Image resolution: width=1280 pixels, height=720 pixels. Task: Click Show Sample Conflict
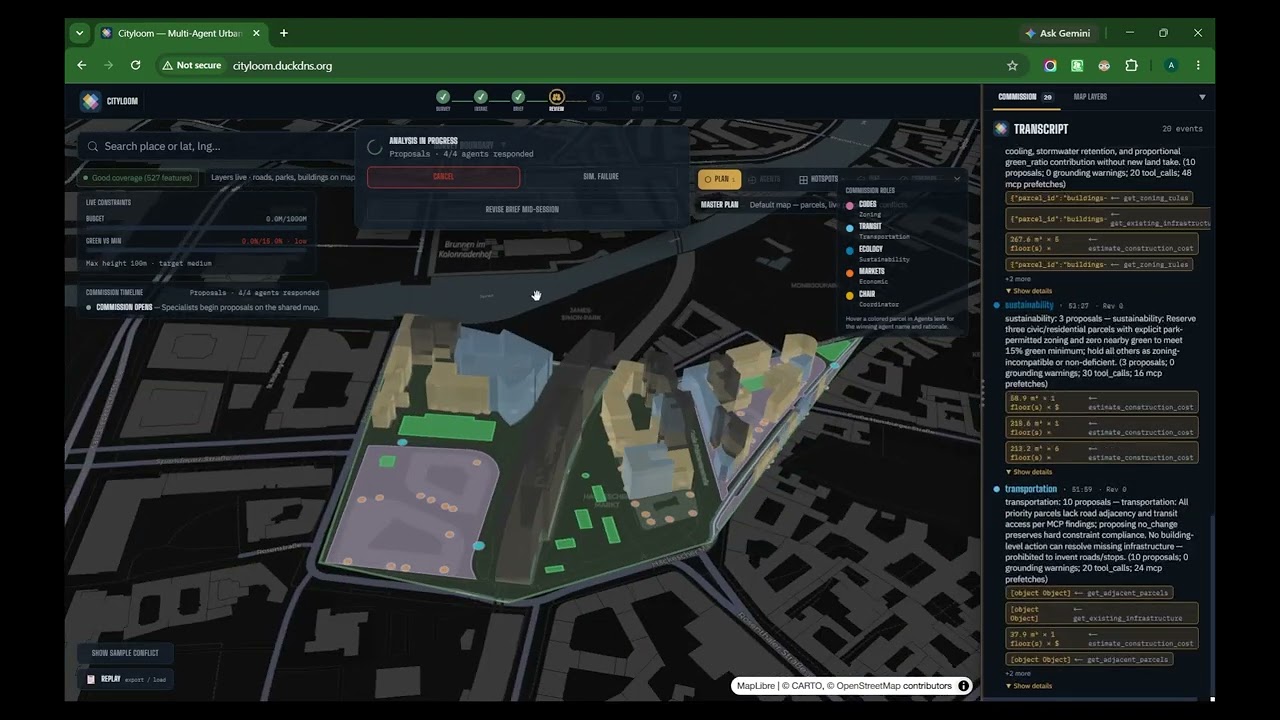pyautogui.click(x=125, y=653)
